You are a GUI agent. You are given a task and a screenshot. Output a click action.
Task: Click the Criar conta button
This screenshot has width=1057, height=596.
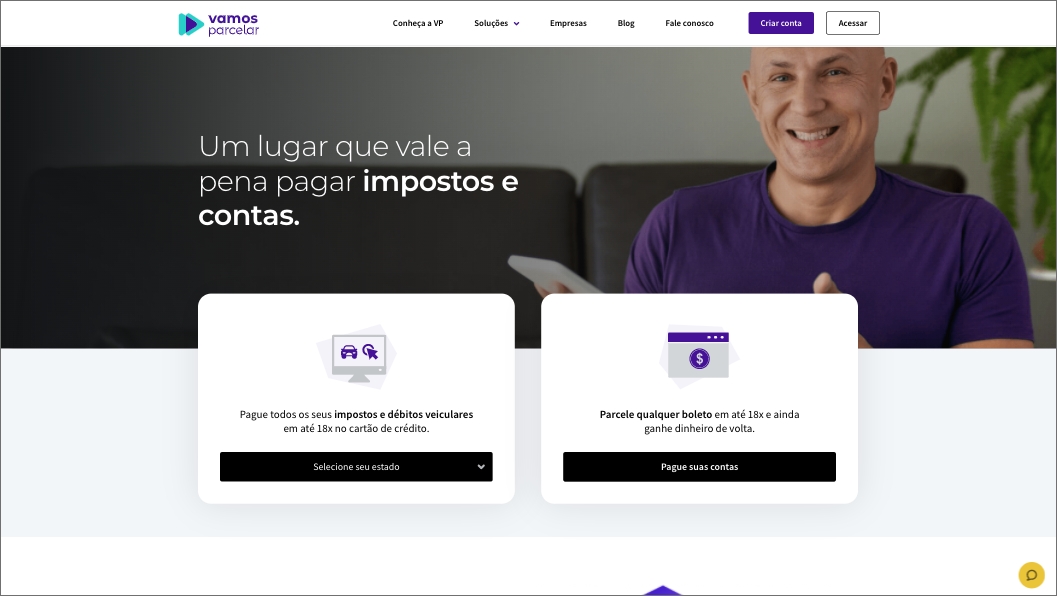coord(781,23)
